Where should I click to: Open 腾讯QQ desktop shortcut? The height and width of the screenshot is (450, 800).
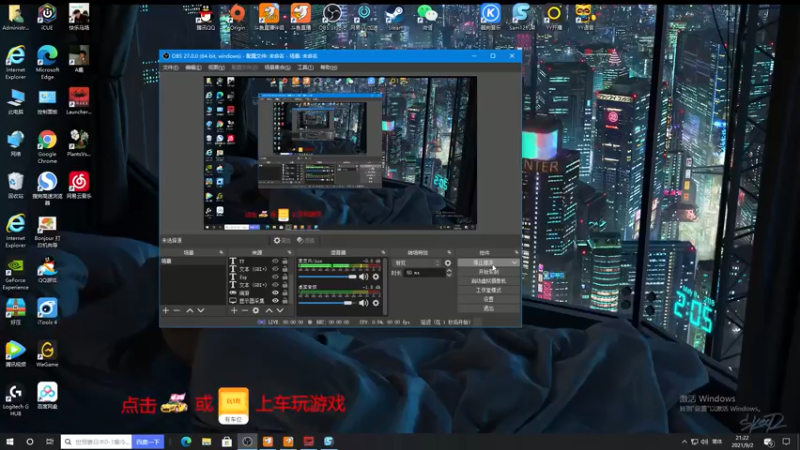(206, 17)
